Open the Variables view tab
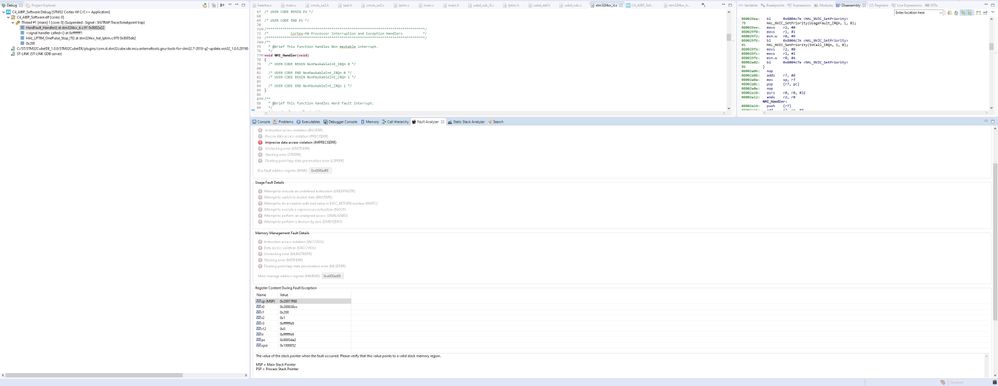998x386 pixels. pos(748,5)
